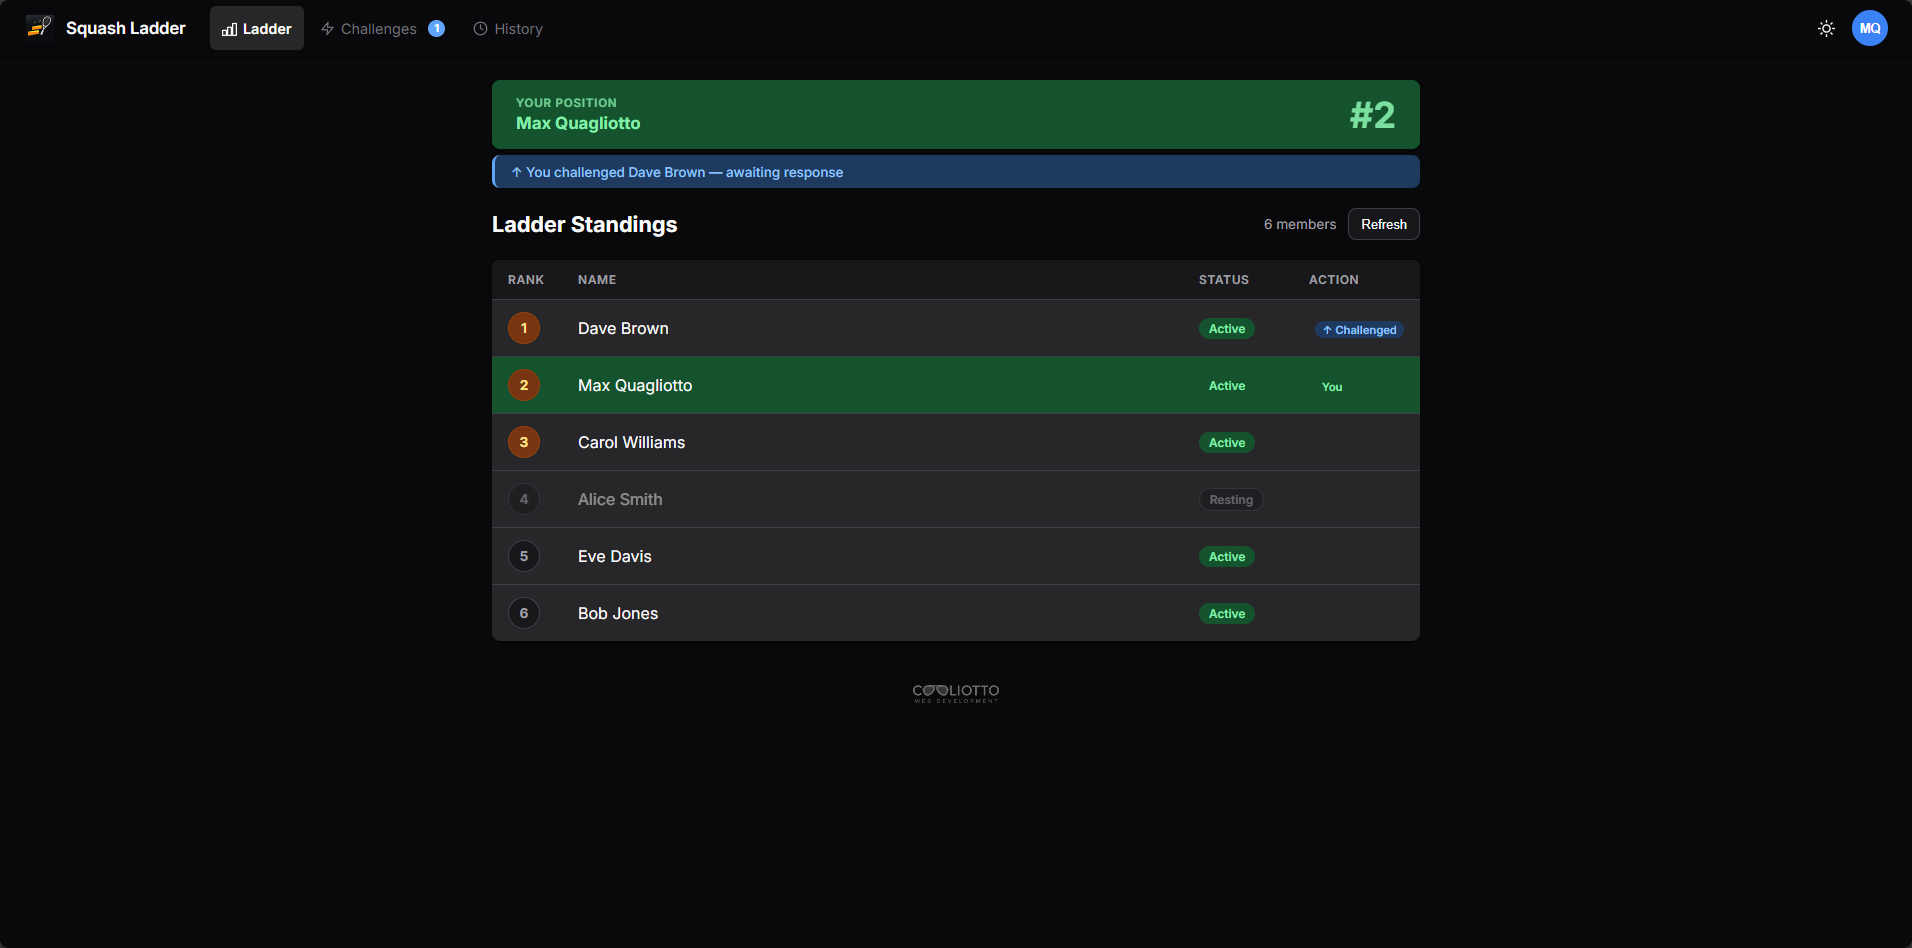Image resolution: width=1912 pixels, height=948 pixels.
Task: Open the Squash Ladder home title
Action: [x=126, y=28]
